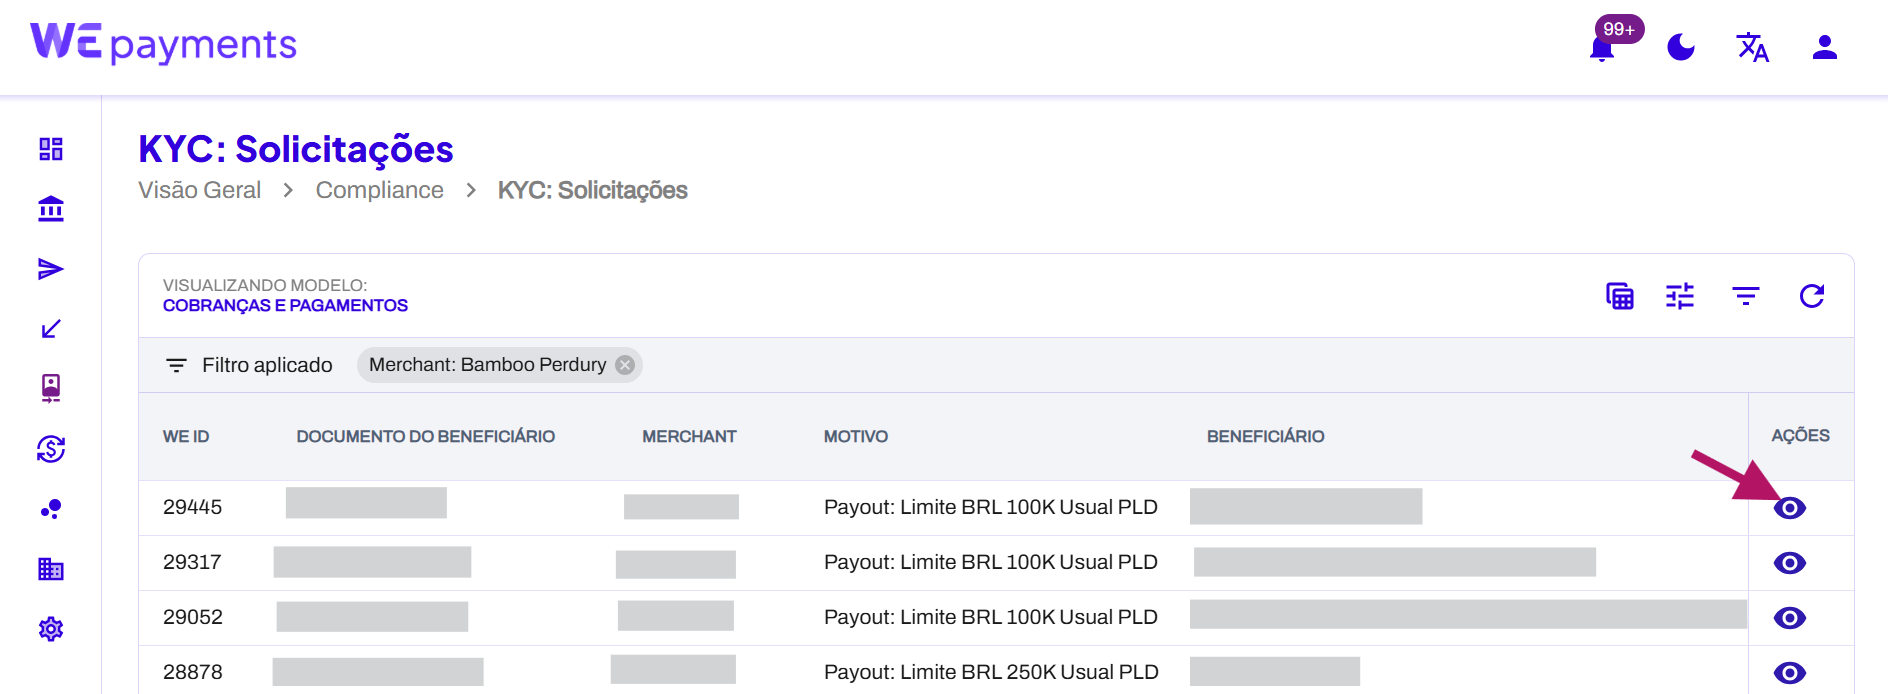The image size is (1888, 694).
Task: Select the send arrow sidebar icon
Action: click(x=51, y=269)
